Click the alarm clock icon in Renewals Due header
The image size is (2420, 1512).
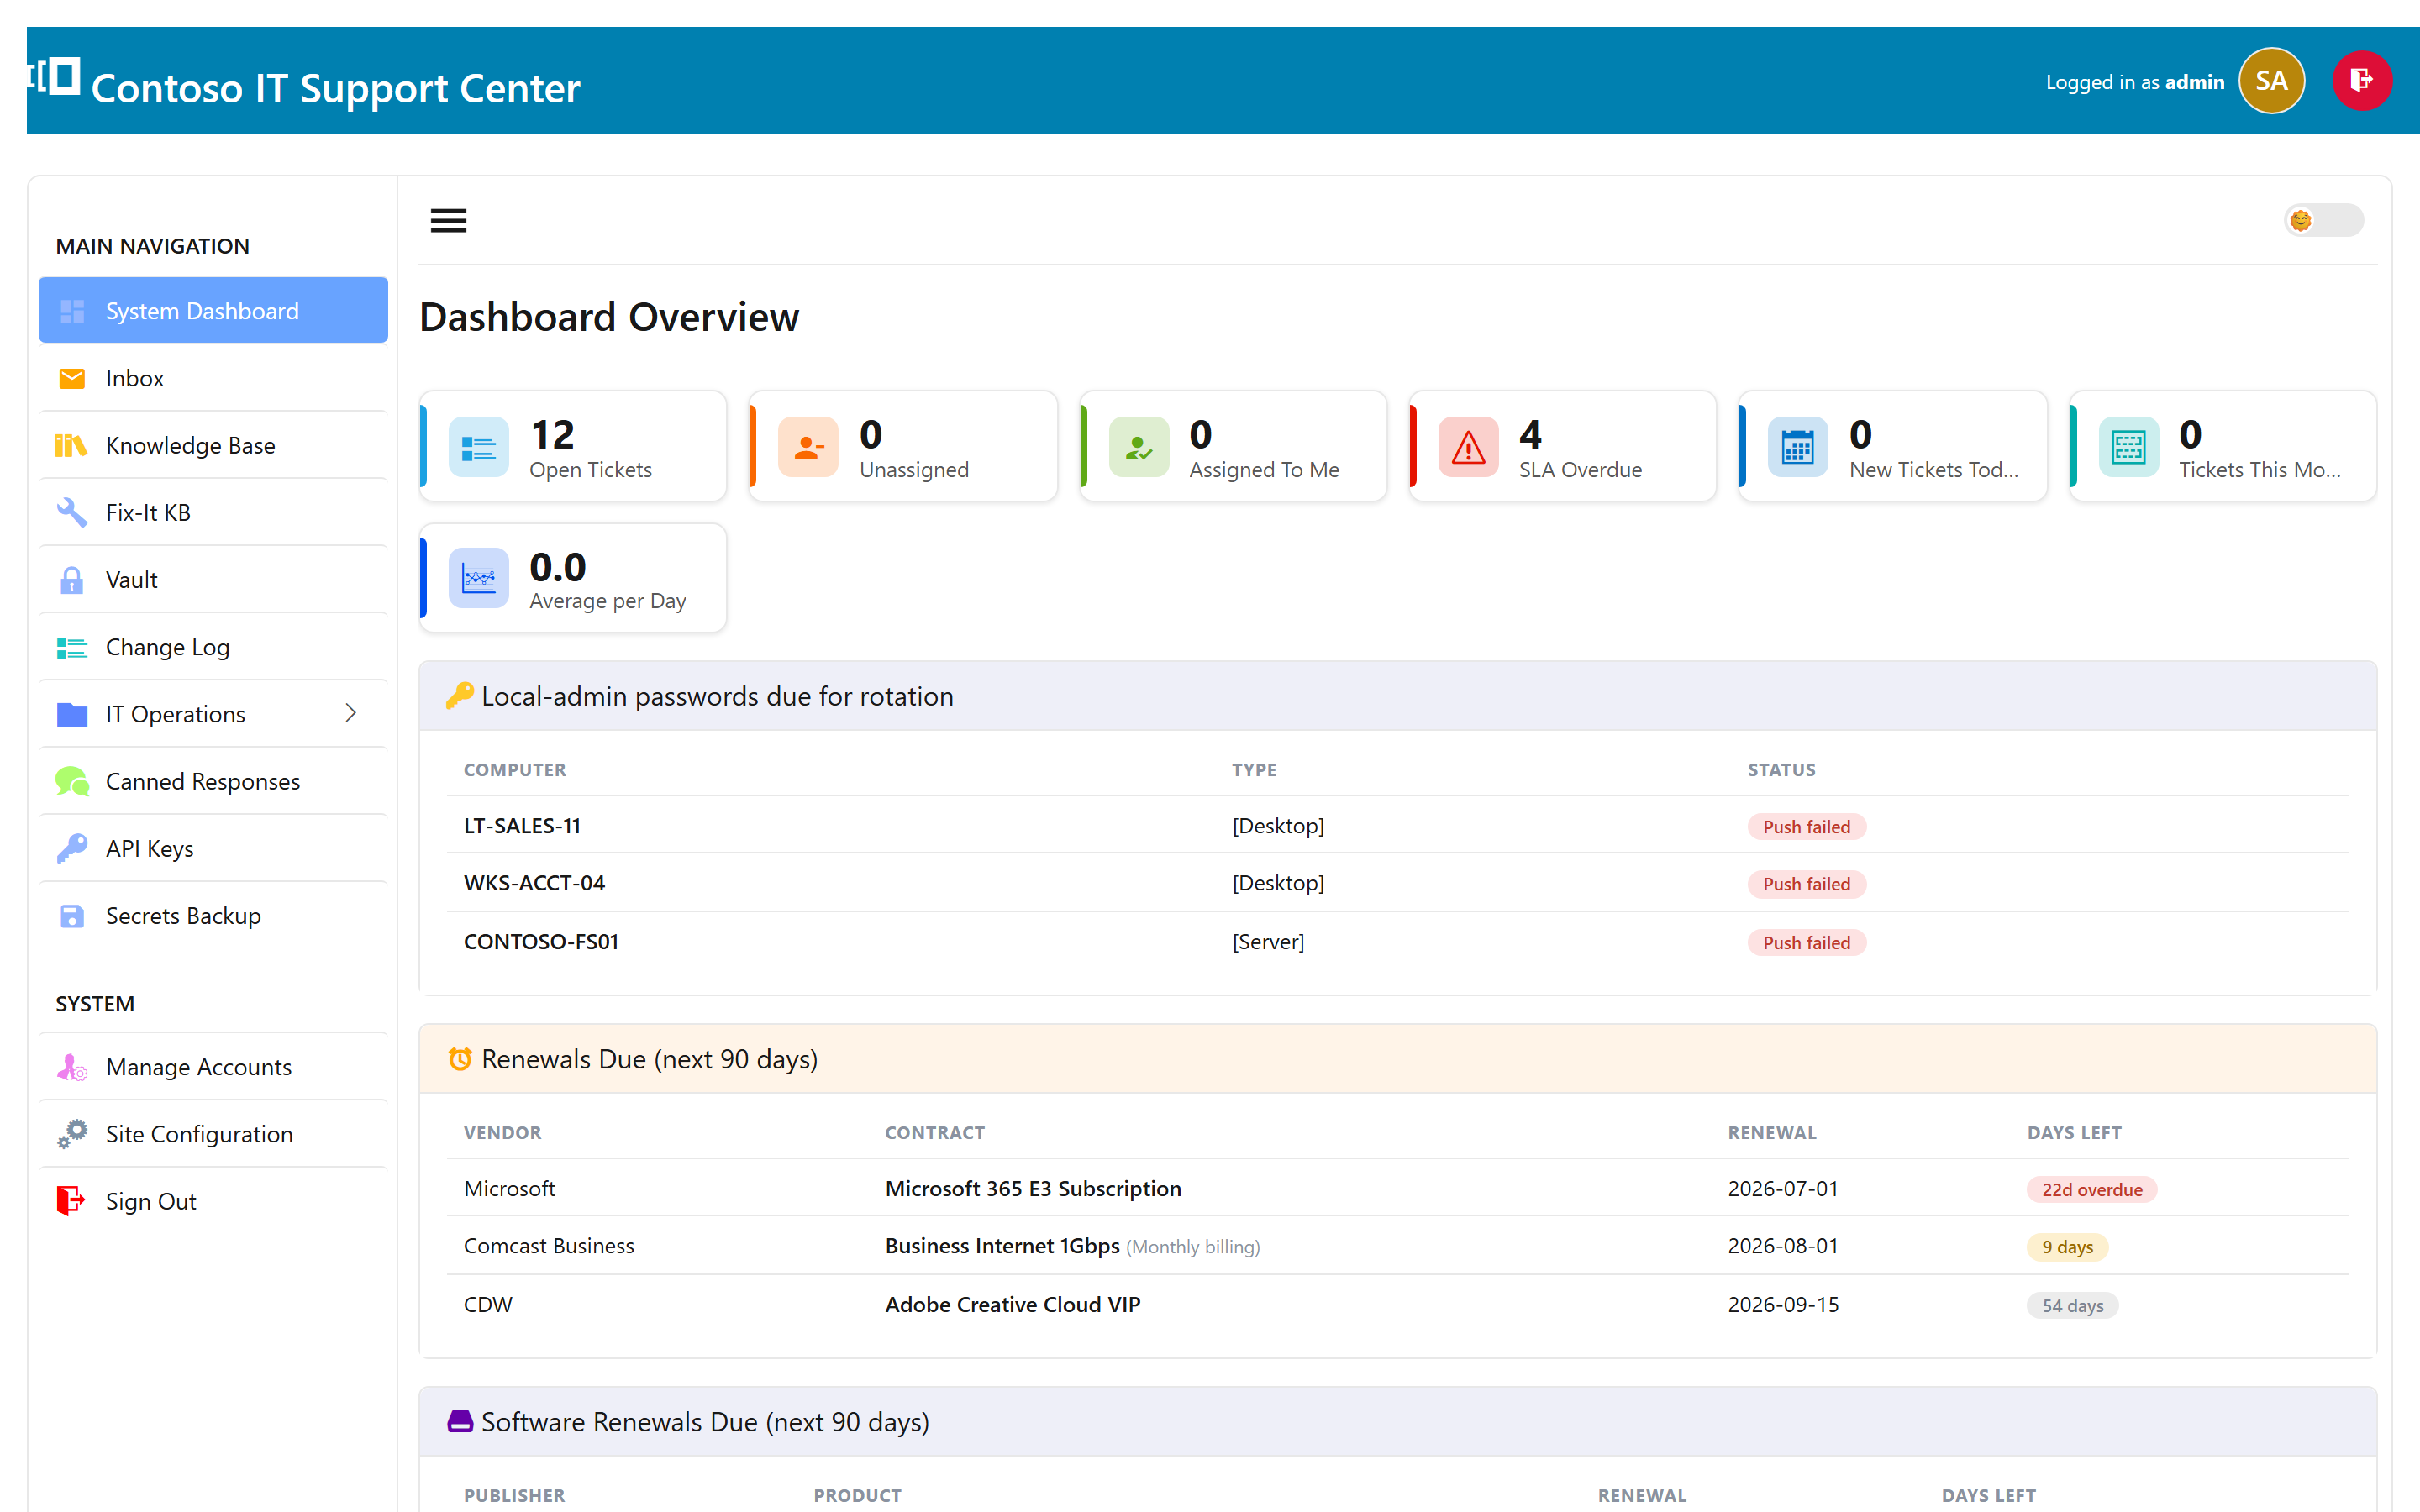pyautogui.click(x=460, y=1059)
